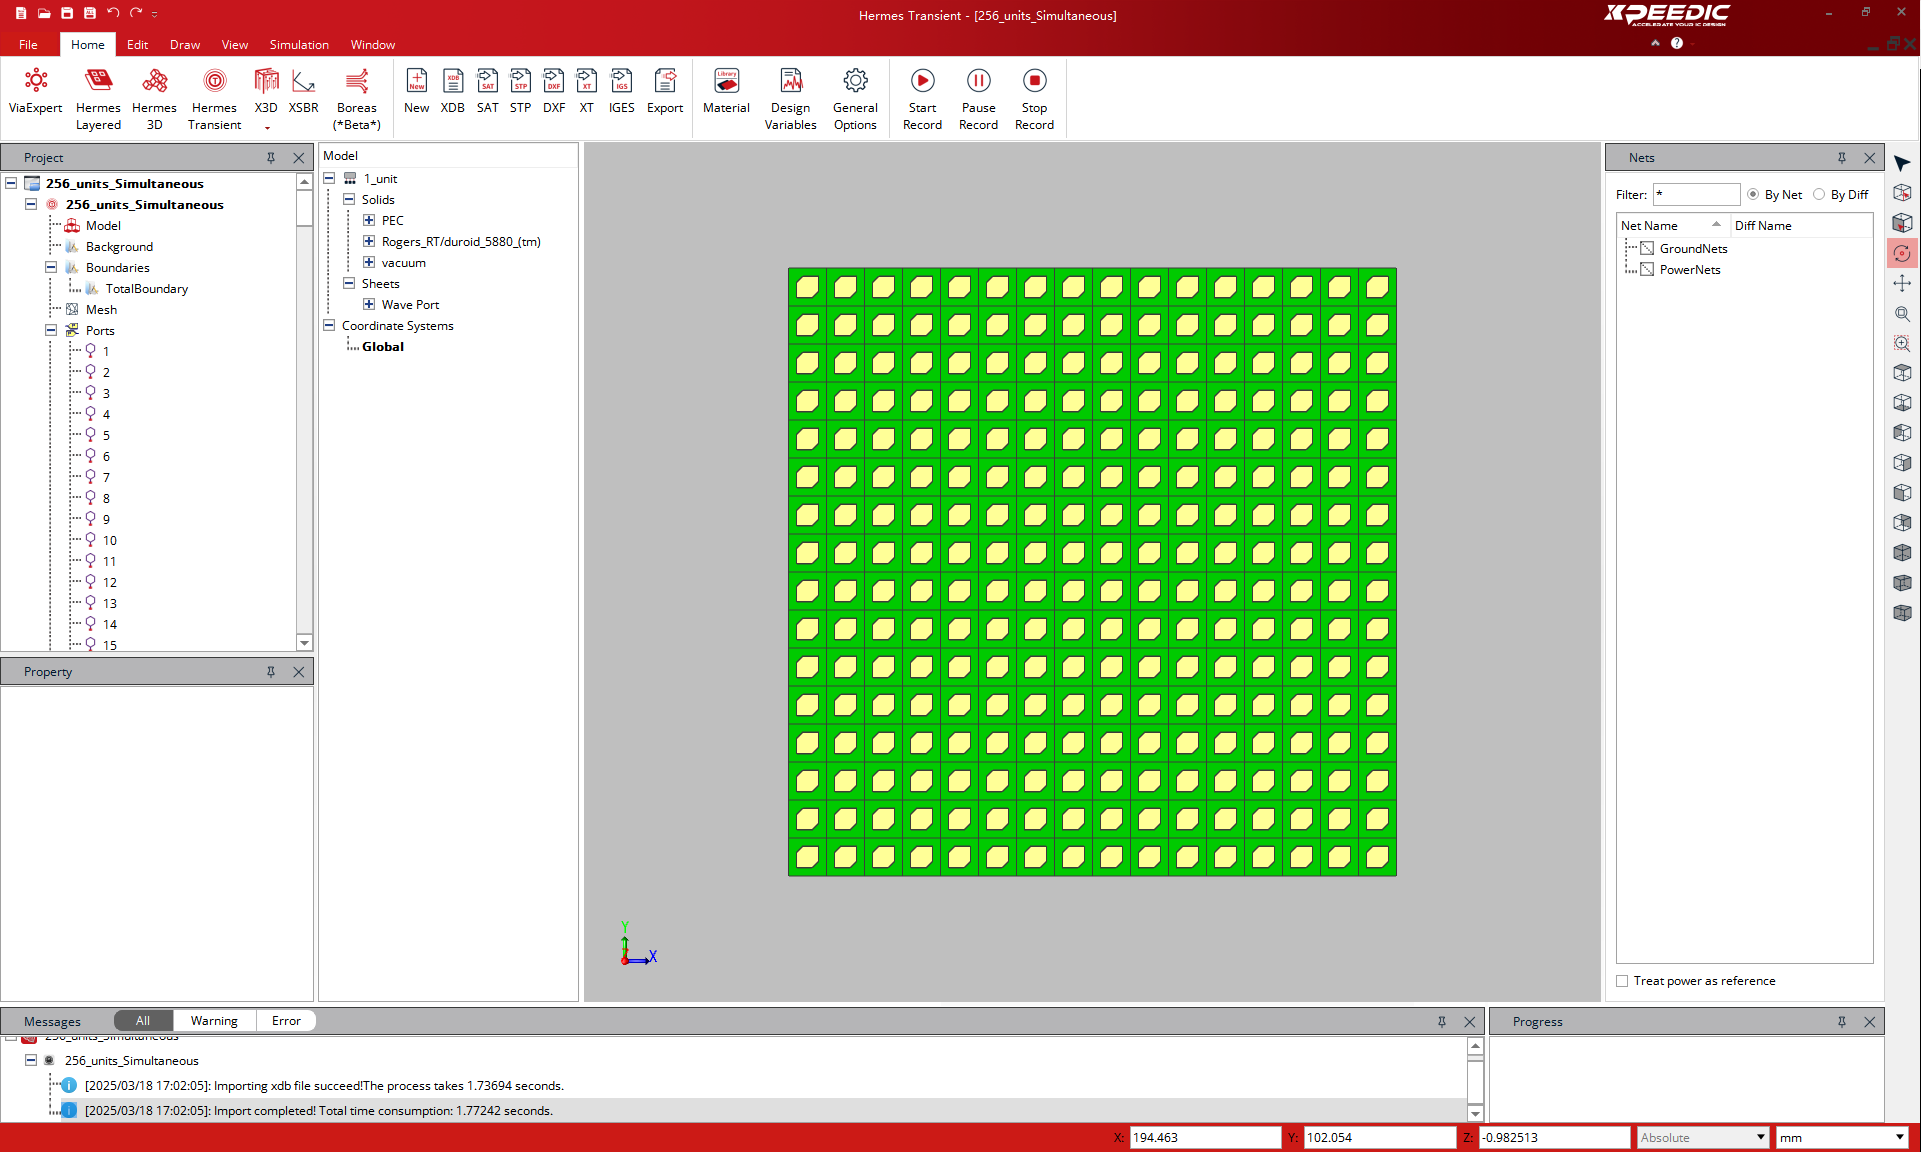Activate the rotate view tool
The width and height of the screenshot is (1921, 1152).
click(x=1902, y=253)
